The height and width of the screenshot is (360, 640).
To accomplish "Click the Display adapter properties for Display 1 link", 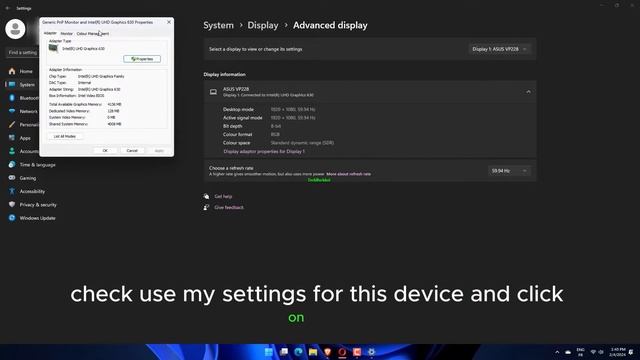I will pos(264,151).
